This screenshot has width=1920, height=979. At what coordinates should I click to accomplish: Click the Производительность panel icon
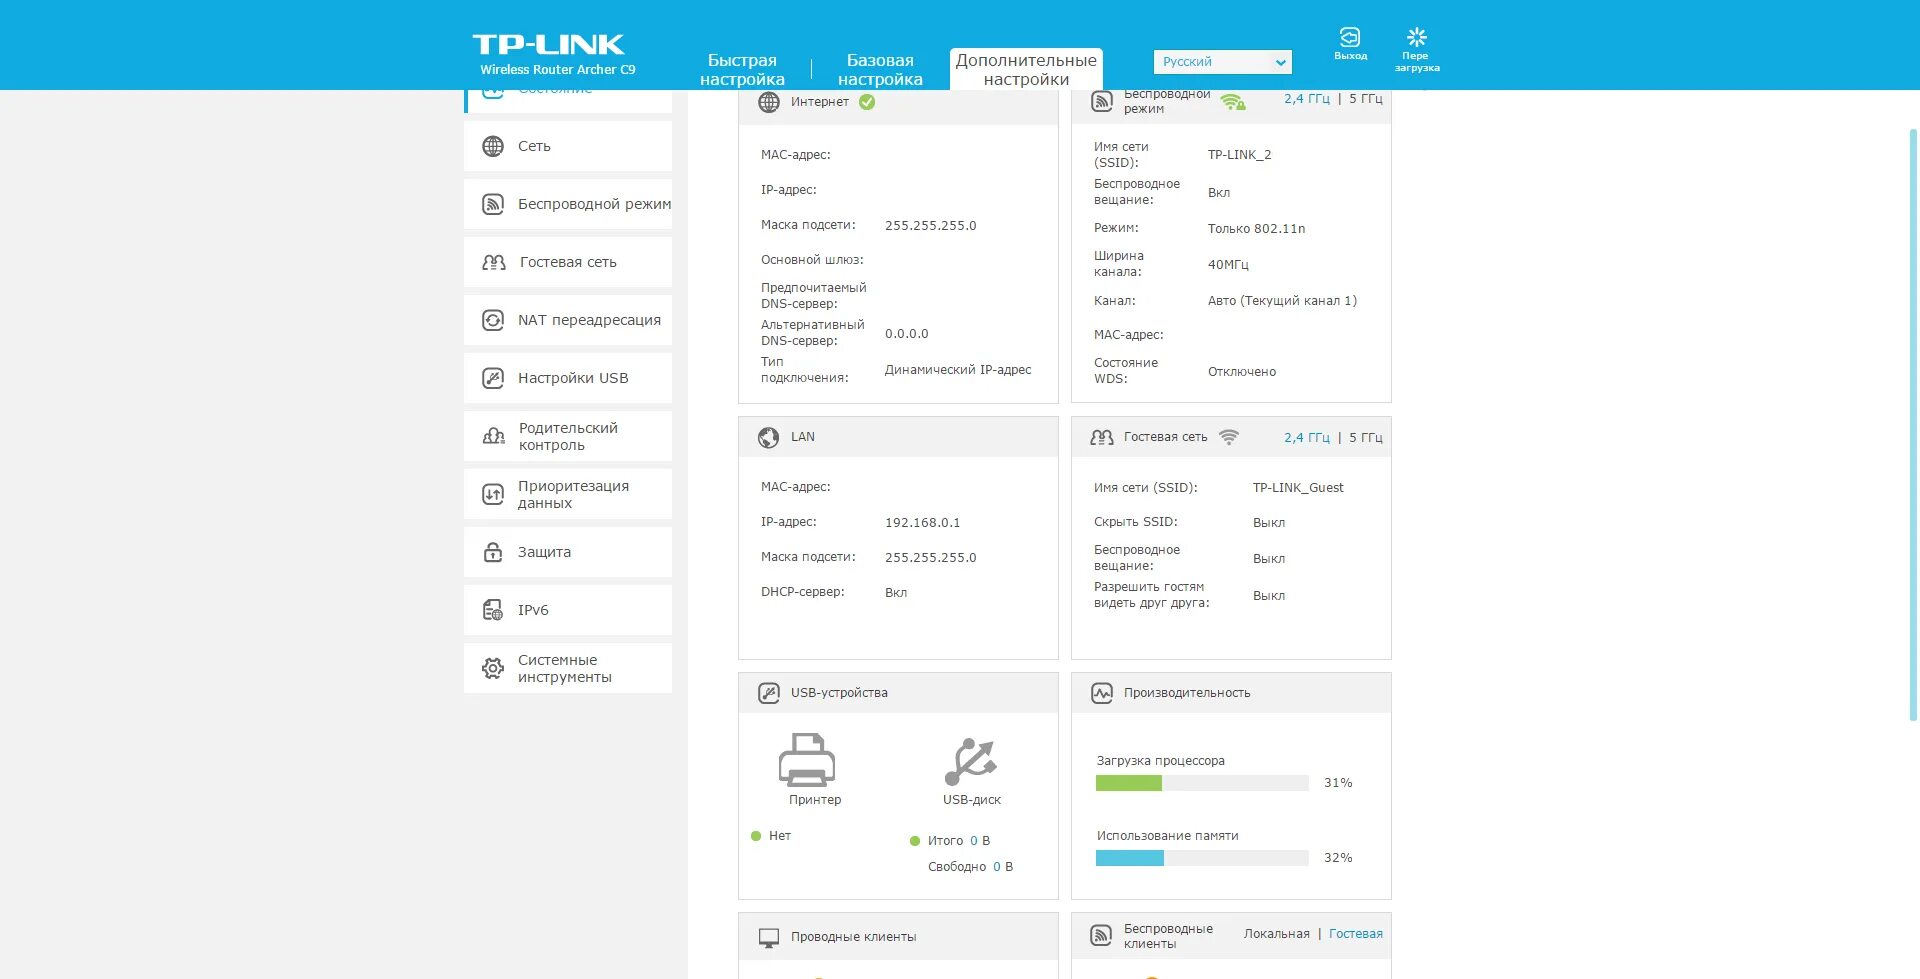[x=1102, y=693]
